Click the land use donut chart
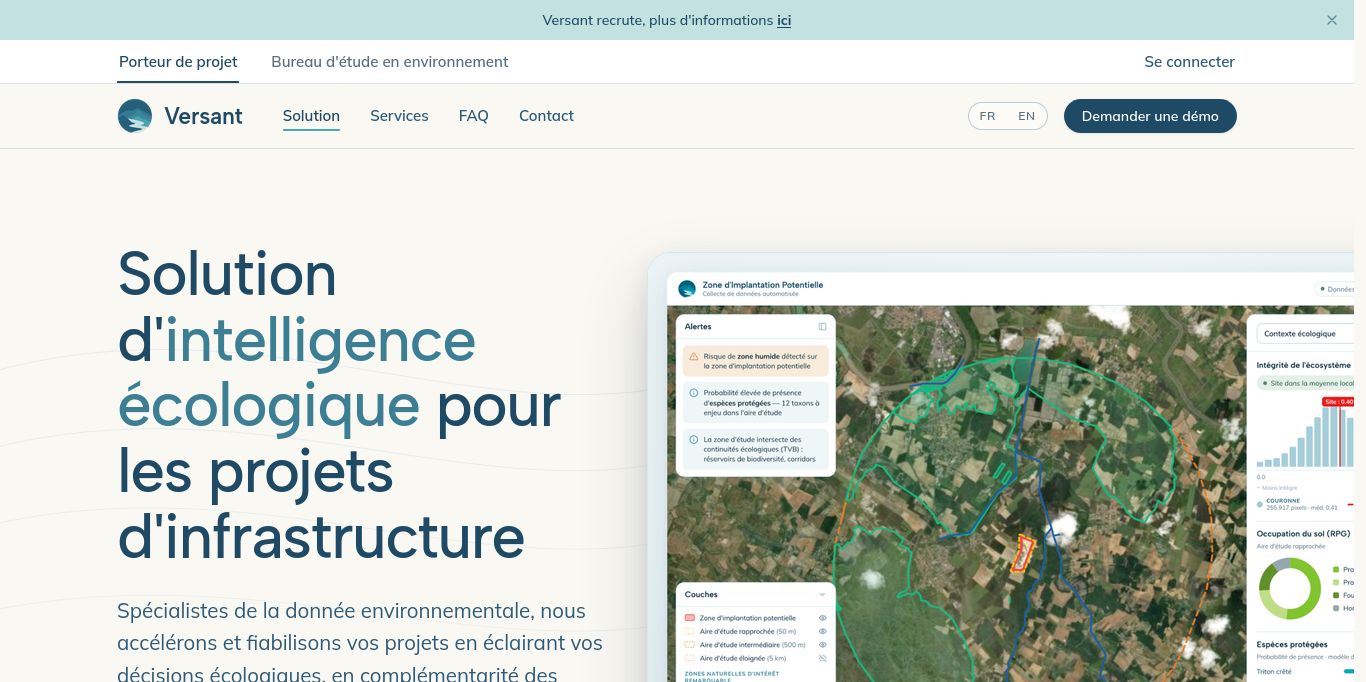The image size is (1366, 682). click(x=1289, y=587)
